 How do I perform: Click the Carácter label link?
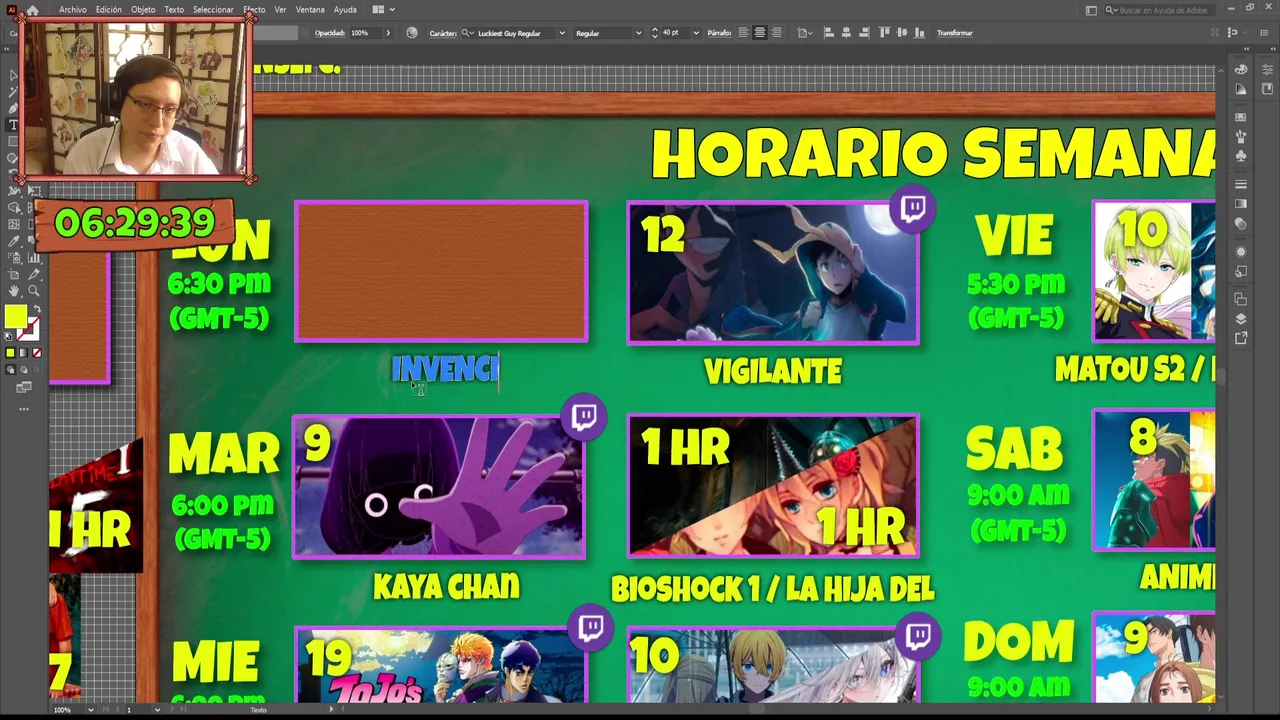point(443,33)
